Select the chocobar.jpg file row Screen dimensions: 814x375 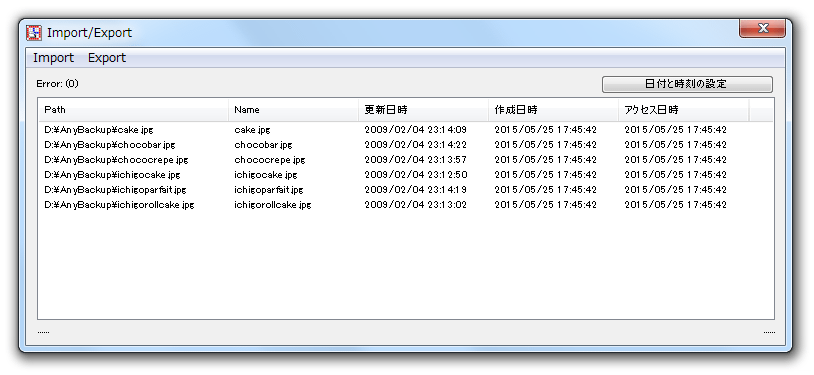click(405, 144)
